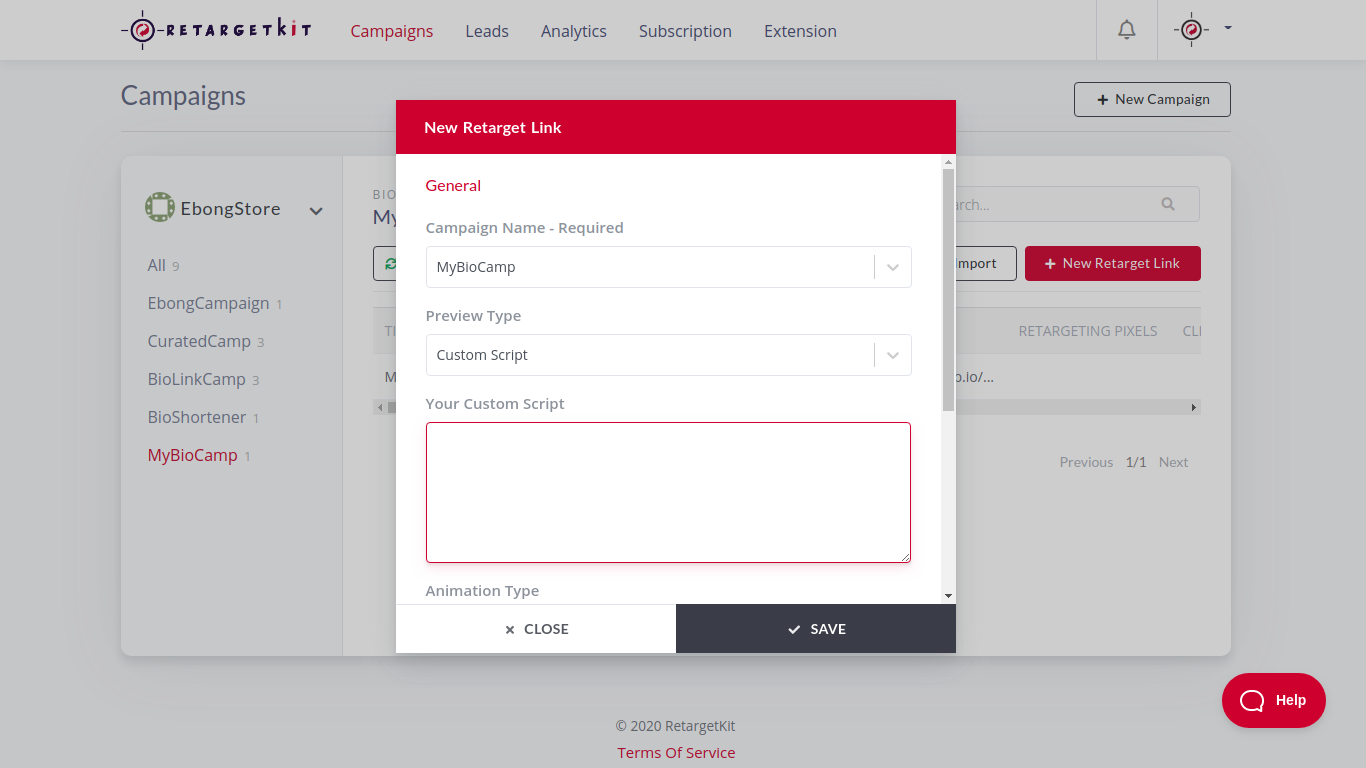Screen dimensions: 1366x768
Task: Click the modal scrollbar up arrow
Action: click(x=948, y=161)
